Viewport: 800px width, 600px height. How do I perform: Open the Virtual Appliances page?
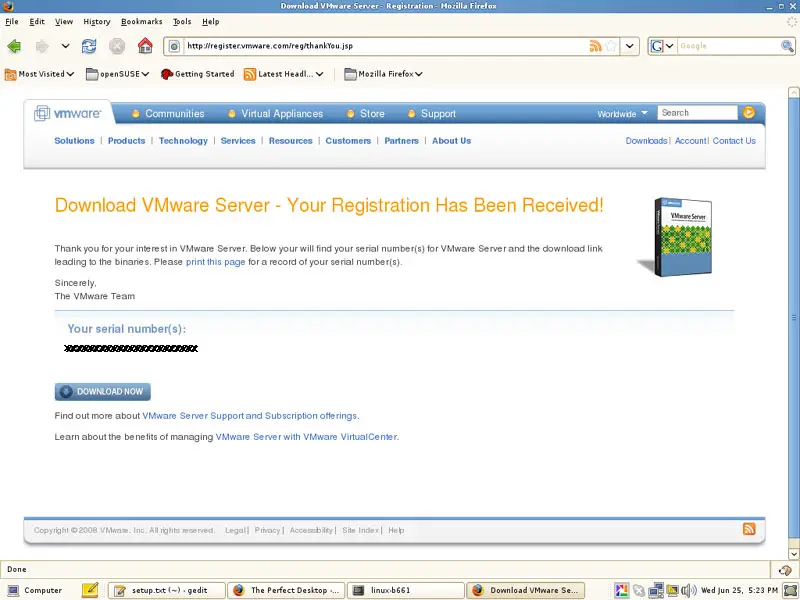[282, 114]
